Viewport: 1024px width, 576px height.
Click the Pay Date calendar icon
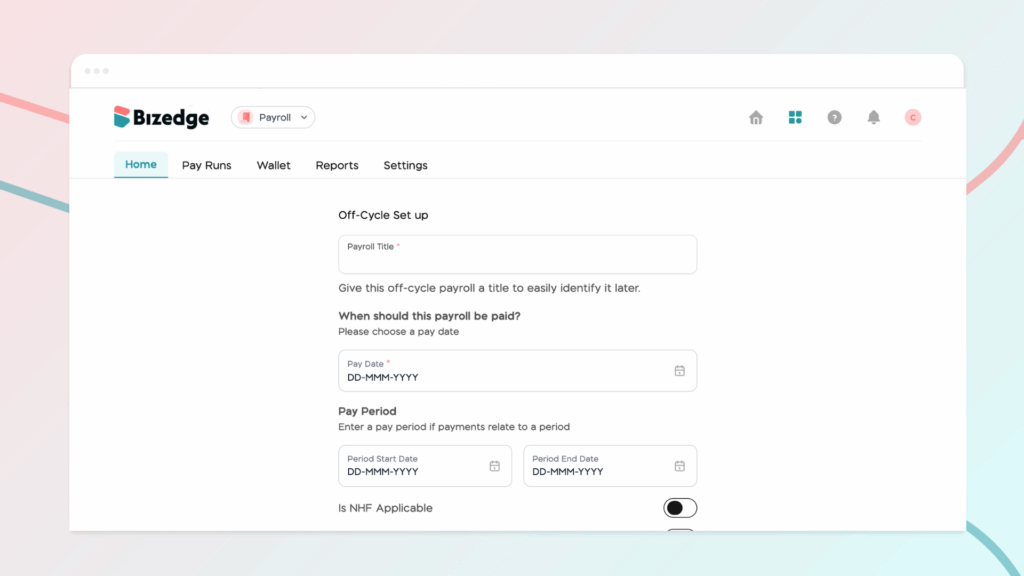click(x=679, y=371)
